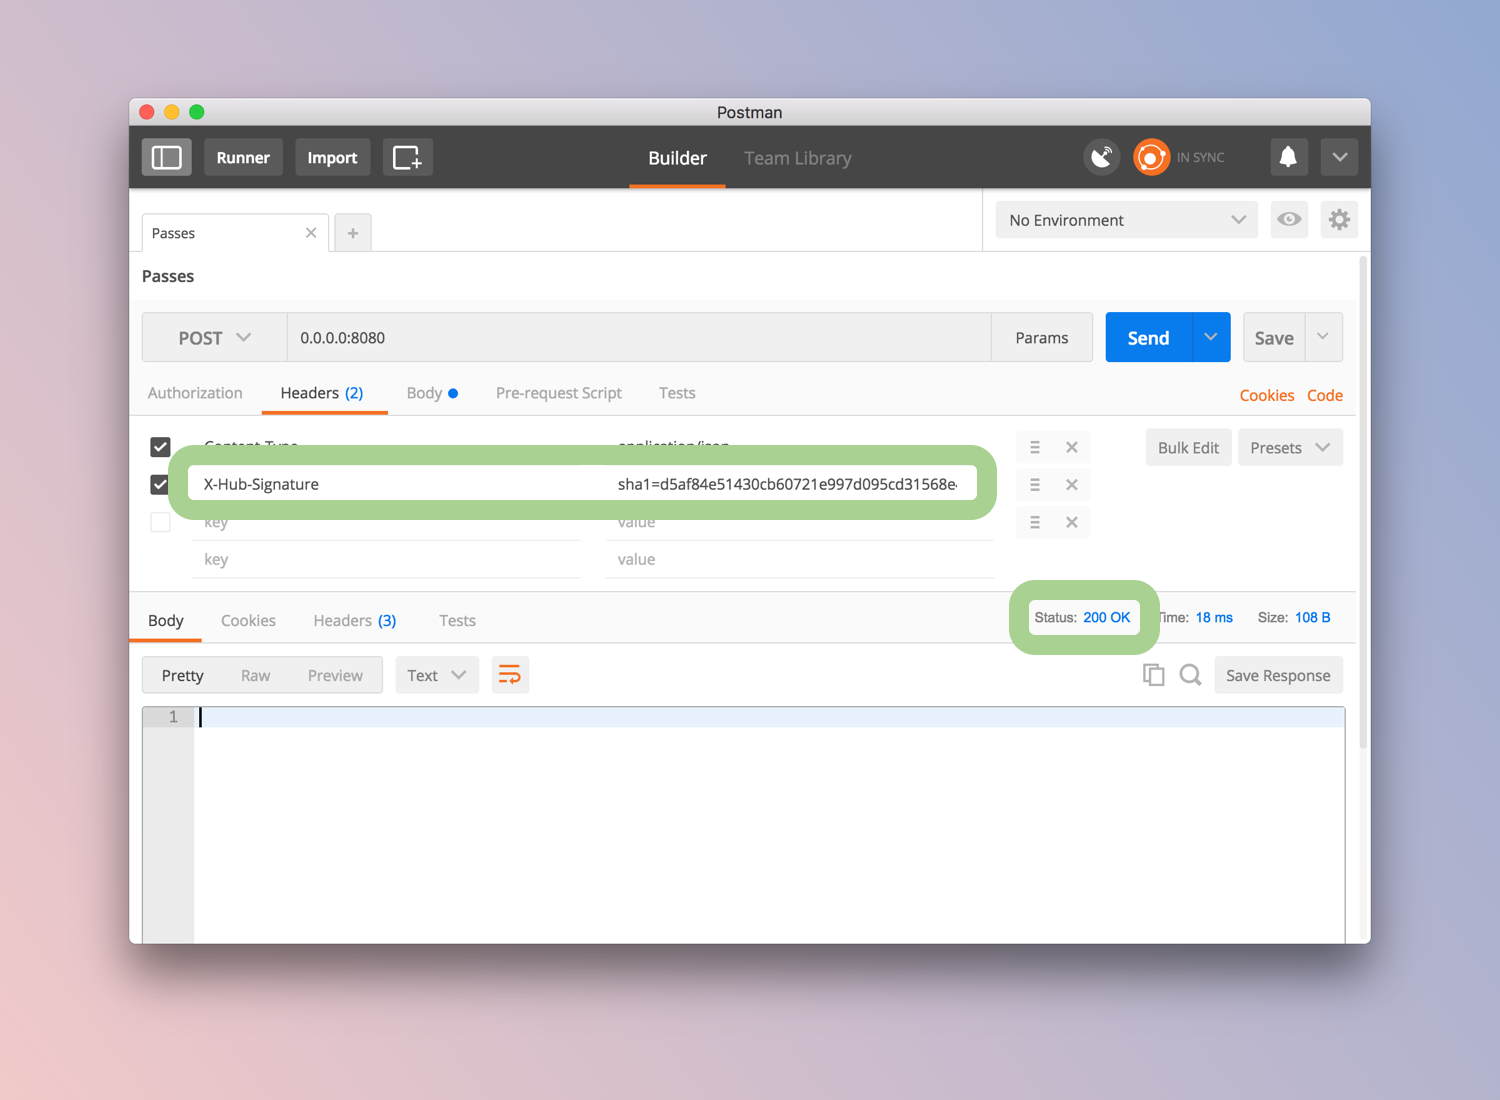This screenshot has height=1100, width=1500.
Task: Click the request URL field
Action: (x=639, y=338)
